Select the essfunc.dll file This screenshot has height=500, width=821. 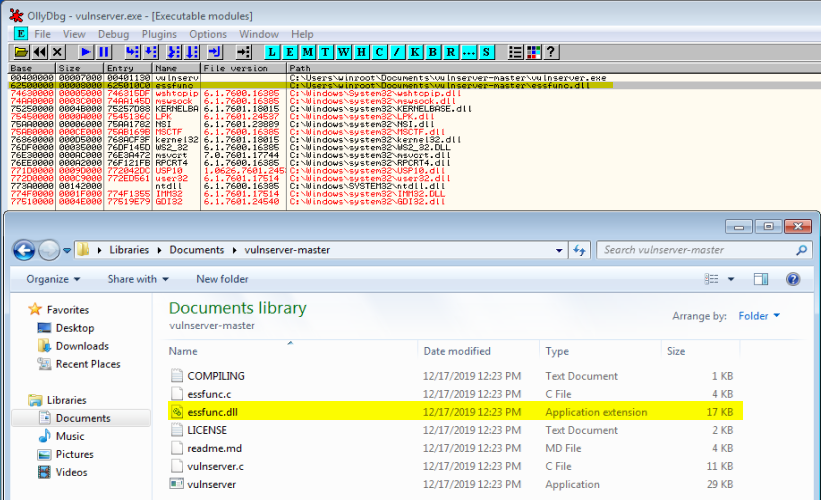pyautogui.click(x=454, y=412)
